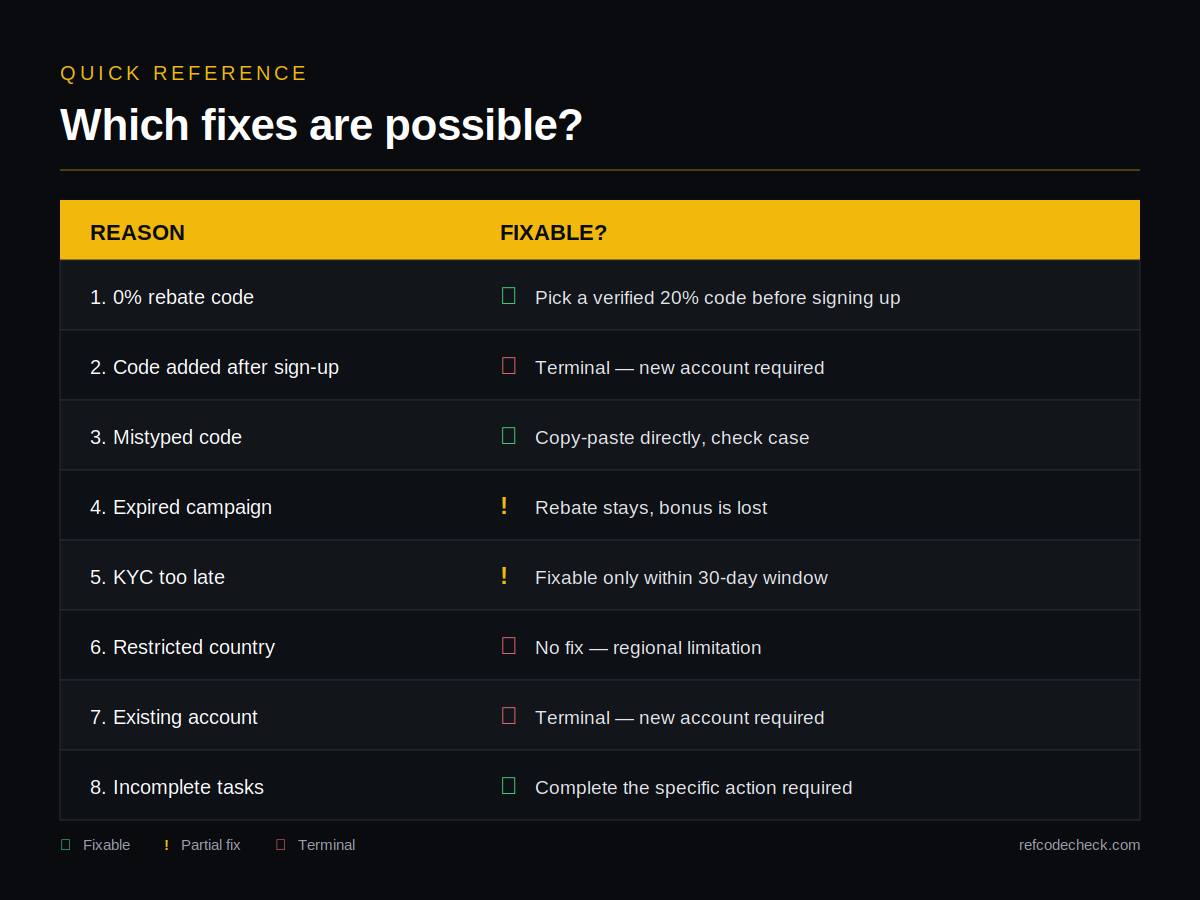Click the yellow exclamation for Expired campaign
This screenshot has height=900, width=1200.
click(x=504, y=506)
